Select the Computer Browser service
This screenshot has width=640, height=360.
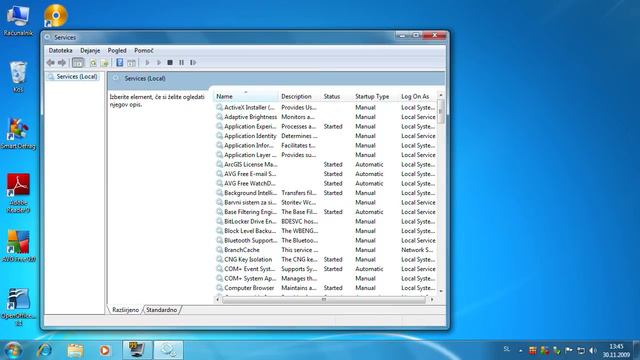[325, 288]
